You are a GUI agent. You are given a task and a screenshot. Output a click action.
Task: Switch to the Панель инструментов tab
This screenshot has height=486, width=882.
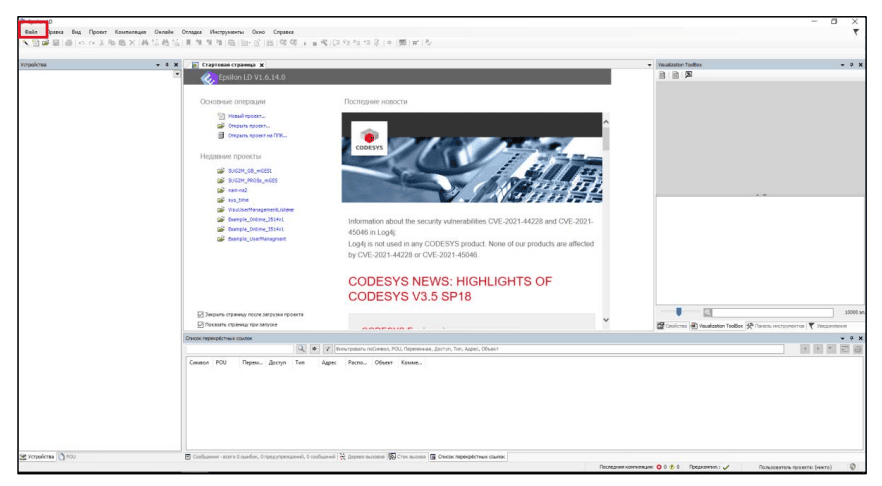[776, 326]
